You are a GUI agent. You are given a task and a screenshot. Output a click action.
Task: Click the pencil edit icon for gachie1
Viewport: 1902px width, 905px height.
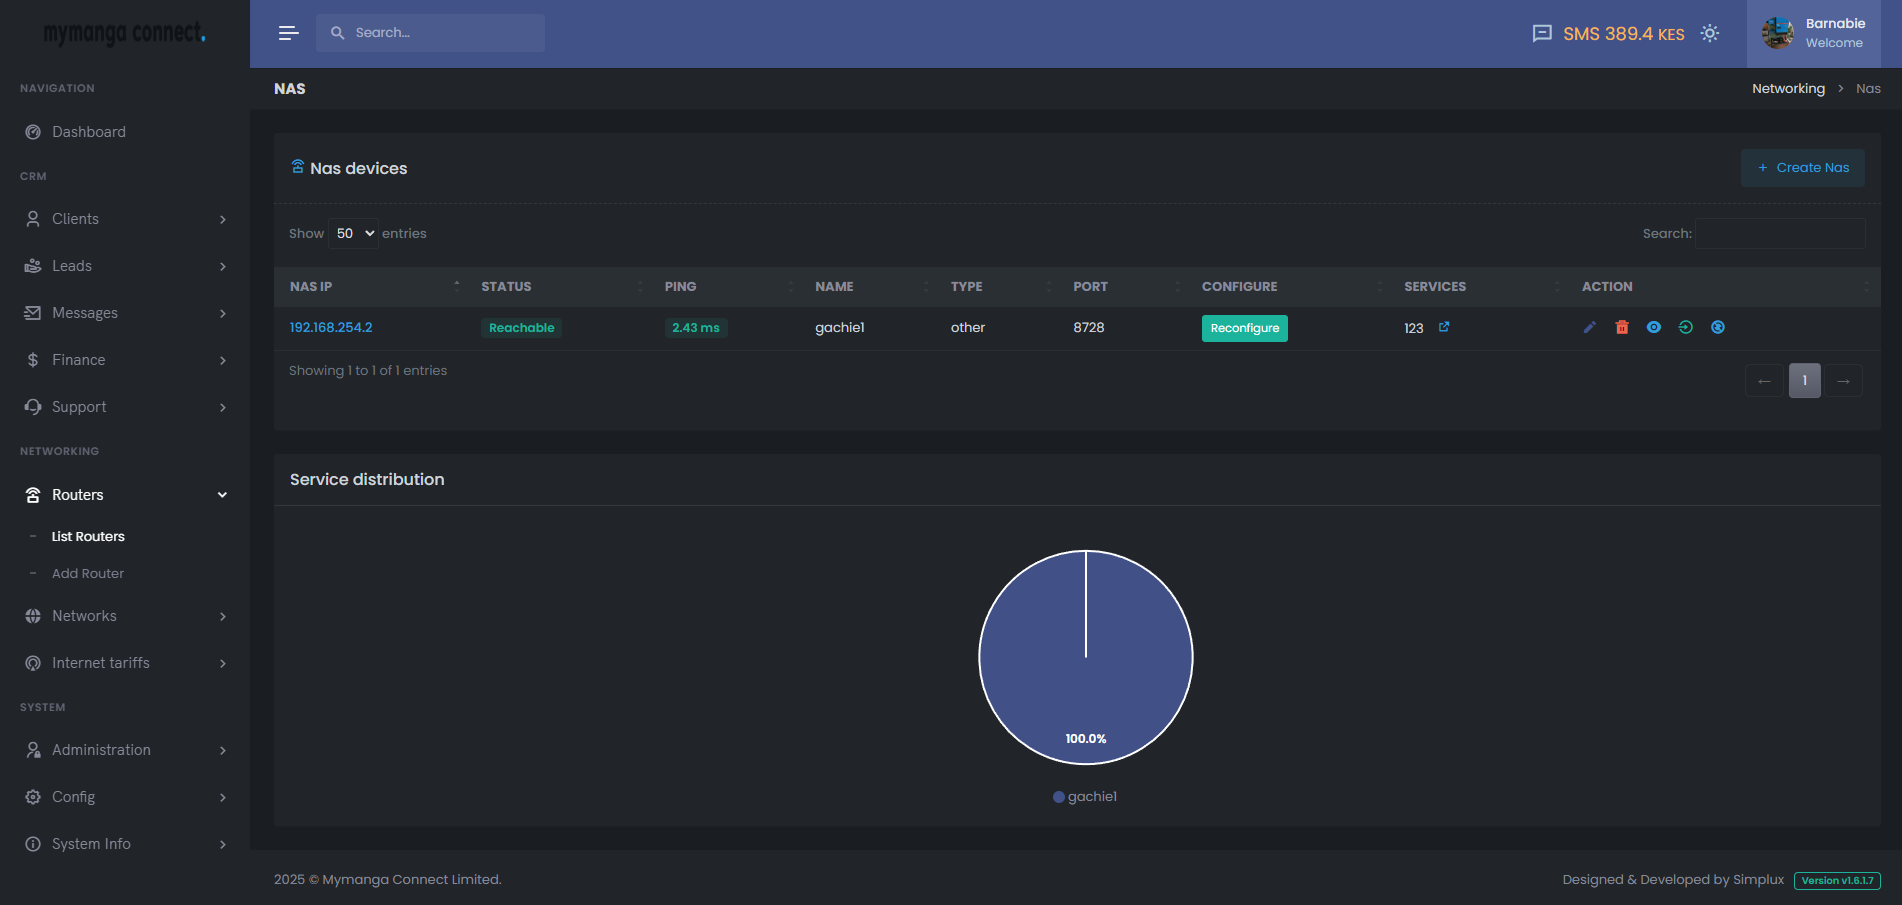tap(1589, 328)
